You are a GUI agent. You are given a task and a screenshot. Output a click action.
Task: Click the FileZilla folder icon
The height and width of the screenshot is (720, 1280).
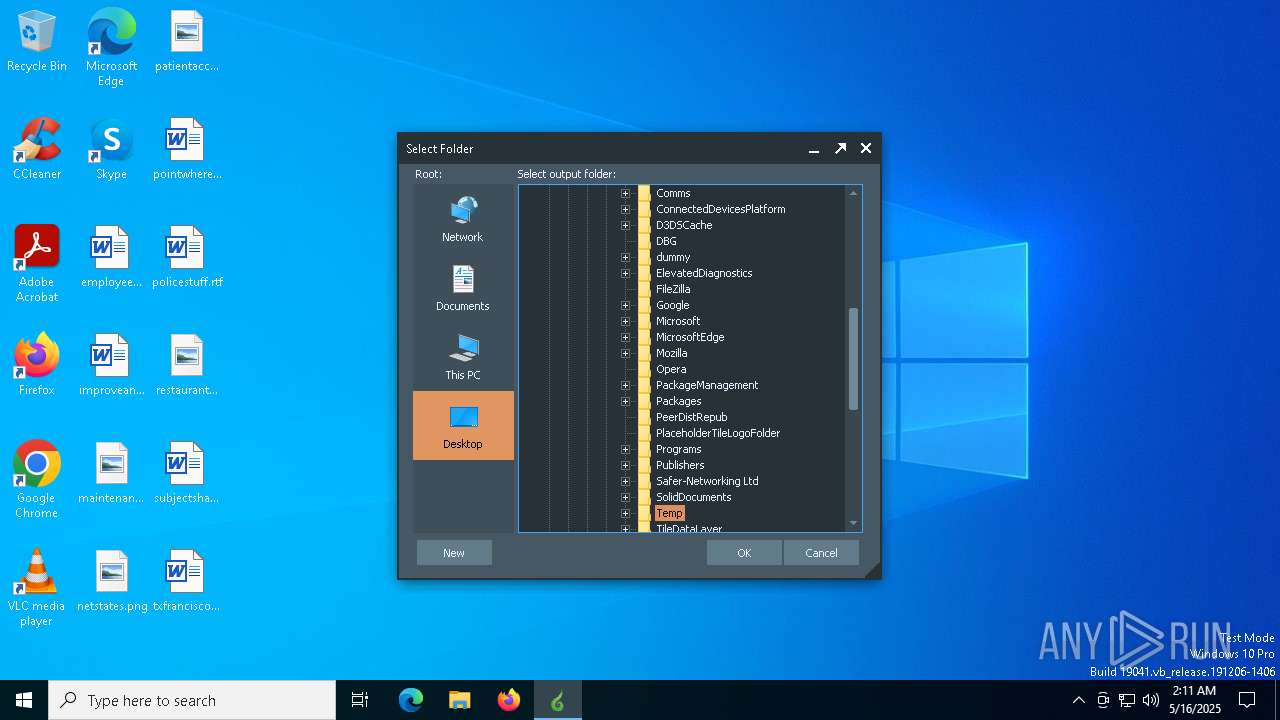point(644,289)
